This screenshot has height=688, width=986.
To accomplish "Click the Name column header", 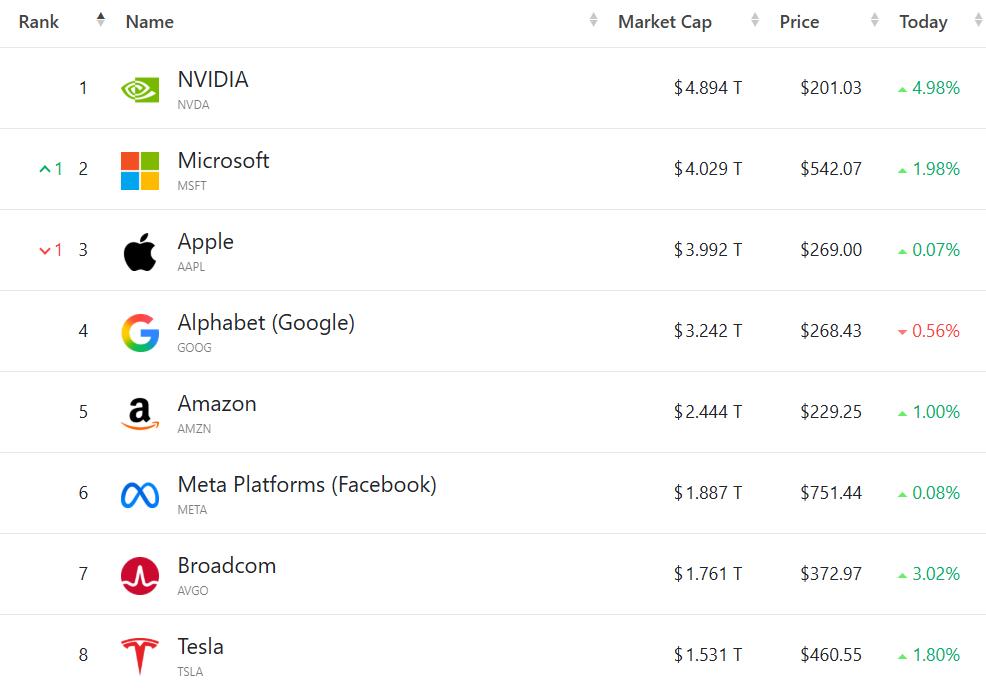I will 150,22.
